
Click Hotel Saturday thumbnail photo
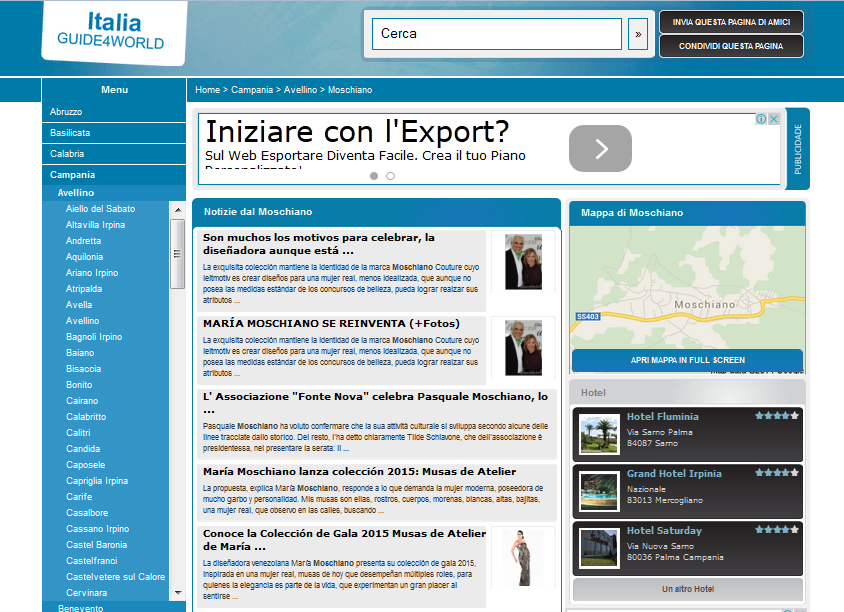599,548
